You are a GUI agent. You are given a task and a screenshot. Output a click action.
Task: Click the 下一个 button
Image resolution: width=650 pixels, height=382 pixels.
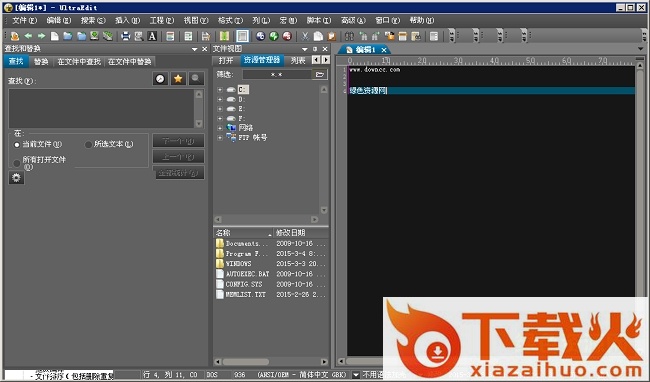(178, 141)
